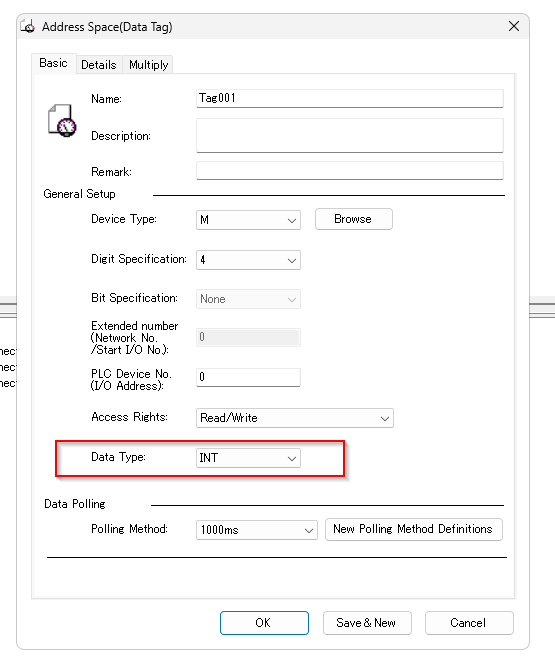Select the Basic tab
Viewport: 555px width, 668px height.
(x=54, y=63)
